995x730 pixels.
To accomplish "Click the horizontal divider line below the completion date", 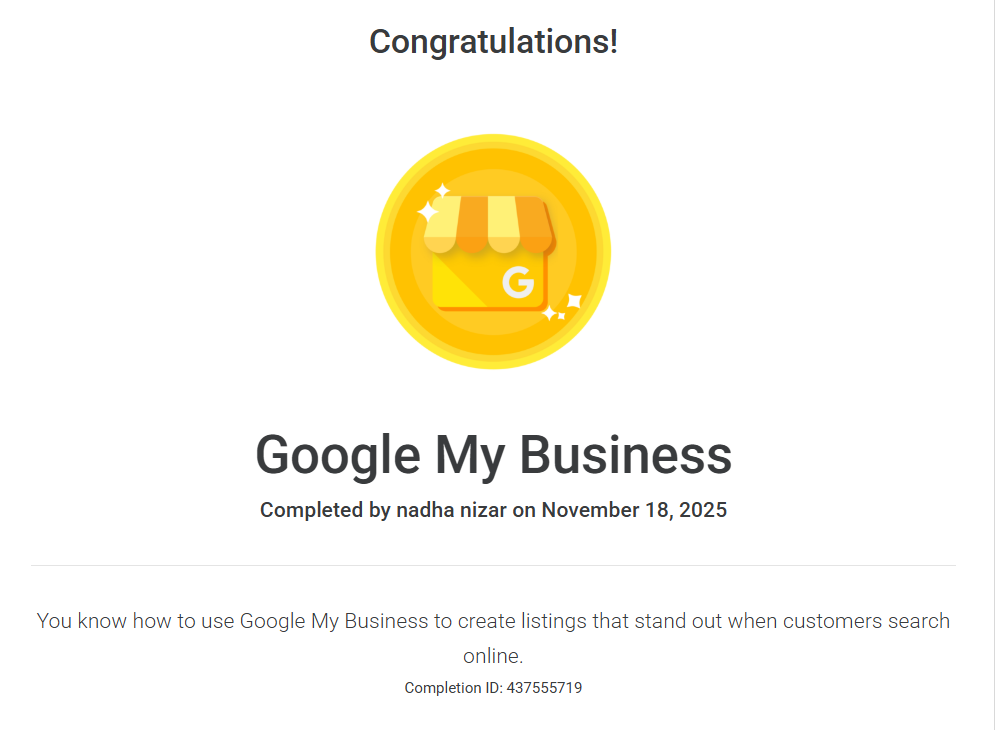I will point(493,566).
